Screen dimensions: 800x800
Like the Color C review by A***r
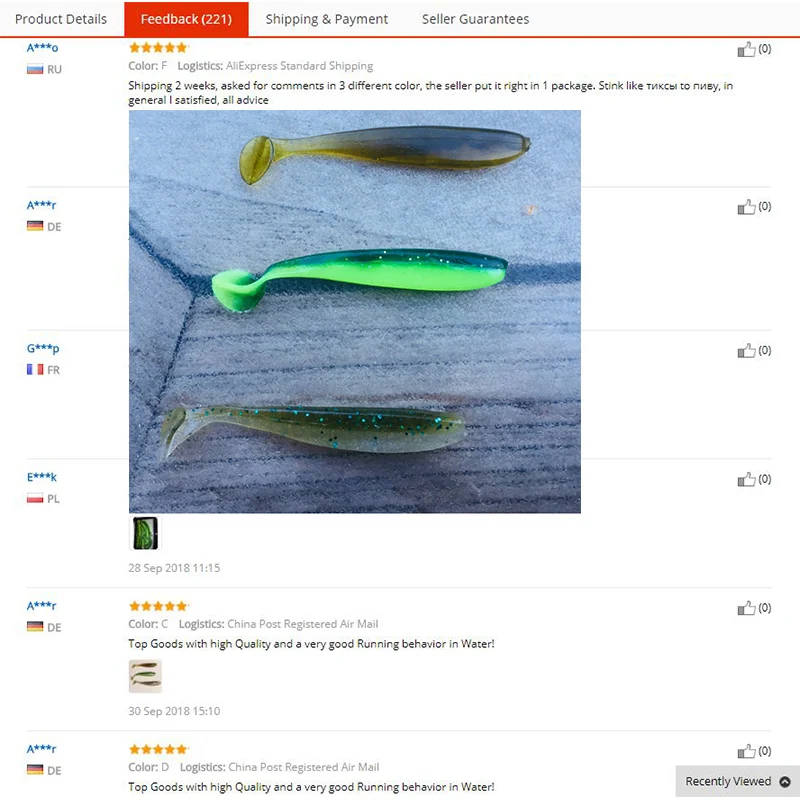[746, 608]
